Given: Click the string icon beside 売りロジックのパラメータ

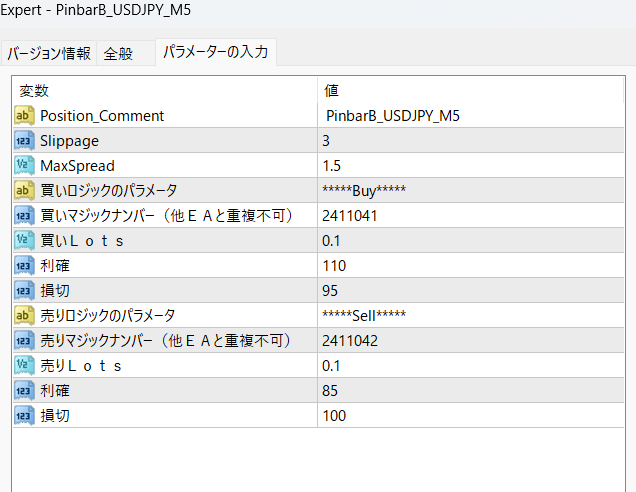Looking at the screenshot, I should [25, 315].
